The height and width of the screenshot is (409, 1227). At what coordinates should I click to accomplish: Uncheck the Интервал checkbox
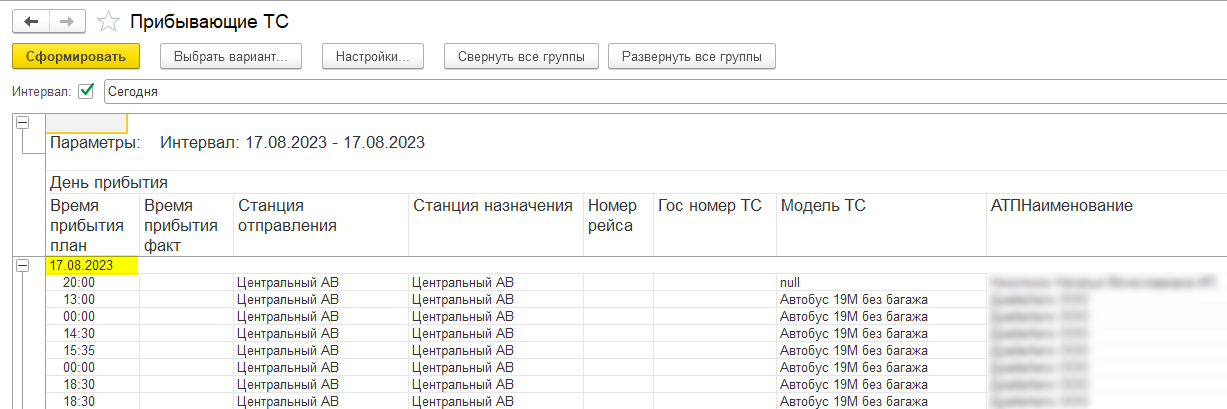pos(86,91)
